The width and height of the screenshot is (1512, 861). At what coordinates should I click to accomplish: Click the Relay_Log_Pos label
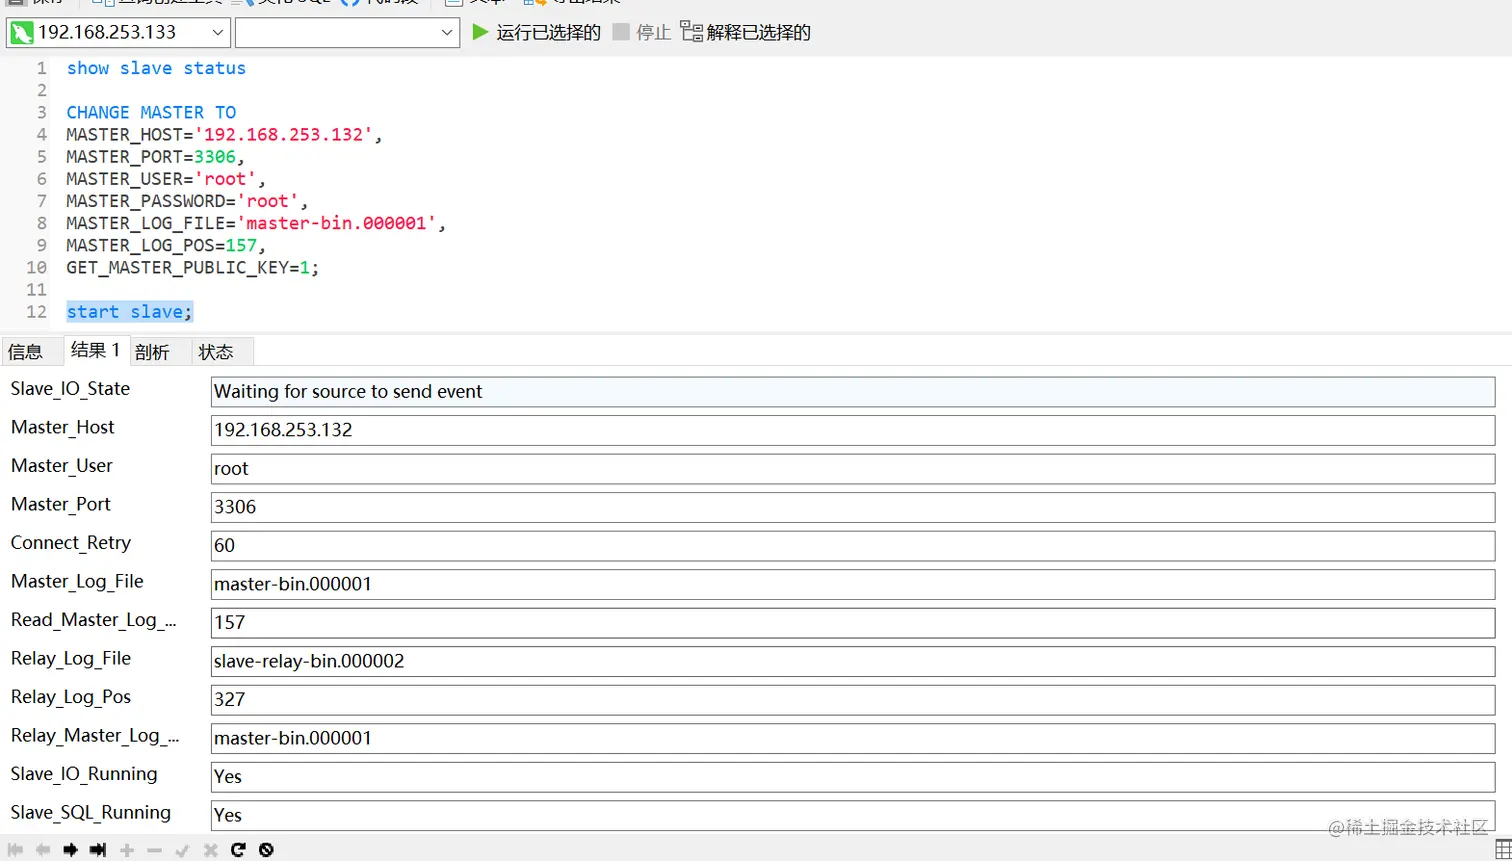point(71,697)
